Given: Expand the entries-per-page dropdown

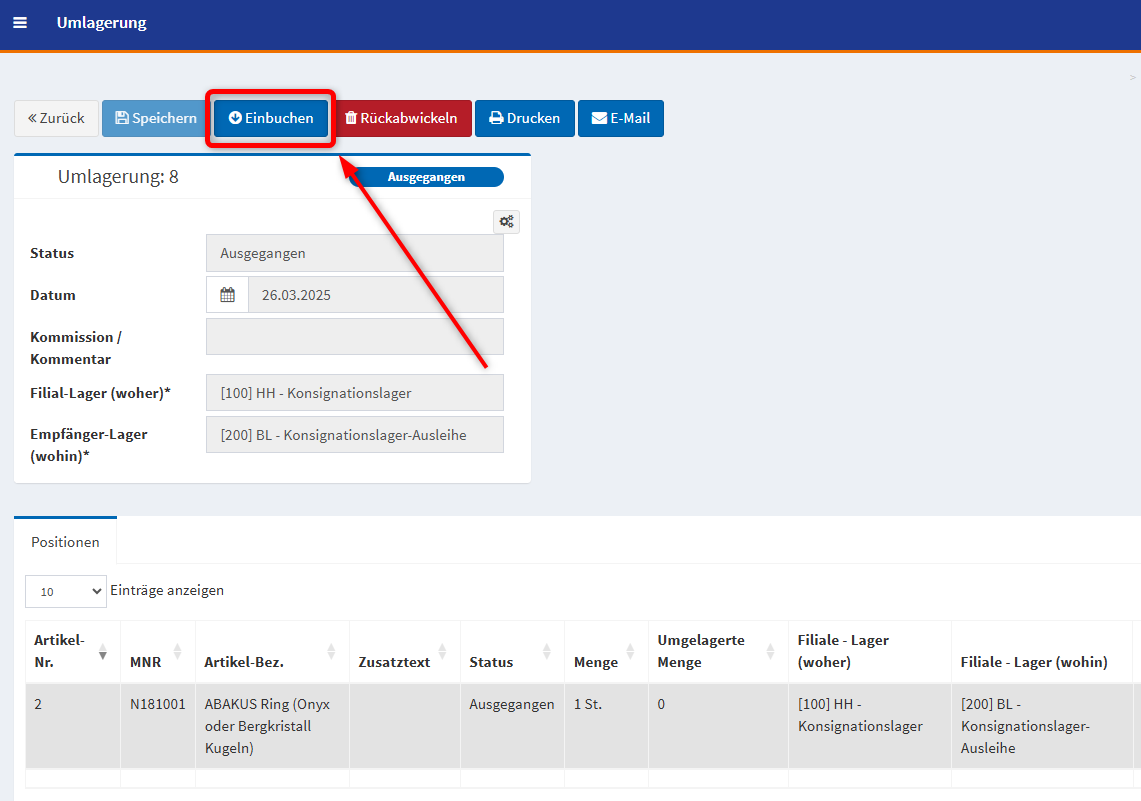Looking at the screenshot, I should pyautogui.click(x=66, y=591).
